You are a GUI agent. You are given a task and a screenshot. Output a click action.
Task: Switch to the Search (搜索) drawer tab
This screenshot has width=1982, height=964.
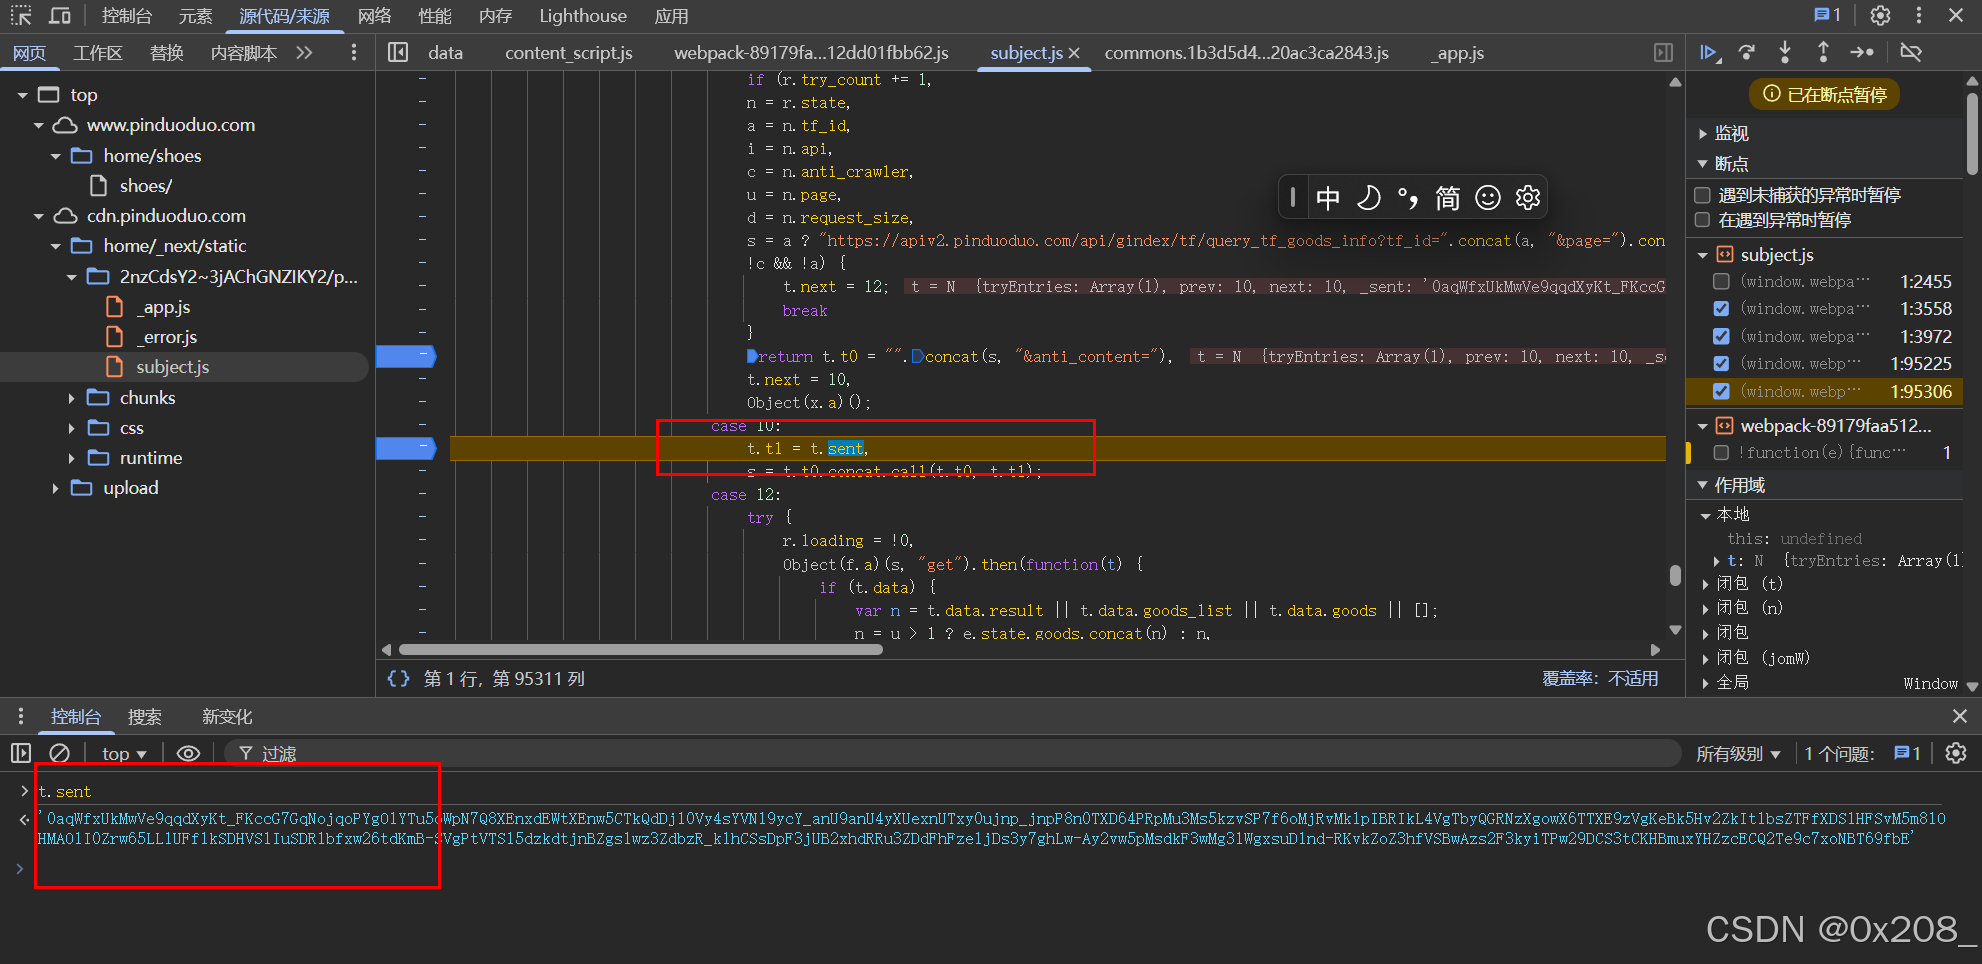click(145, 717)
